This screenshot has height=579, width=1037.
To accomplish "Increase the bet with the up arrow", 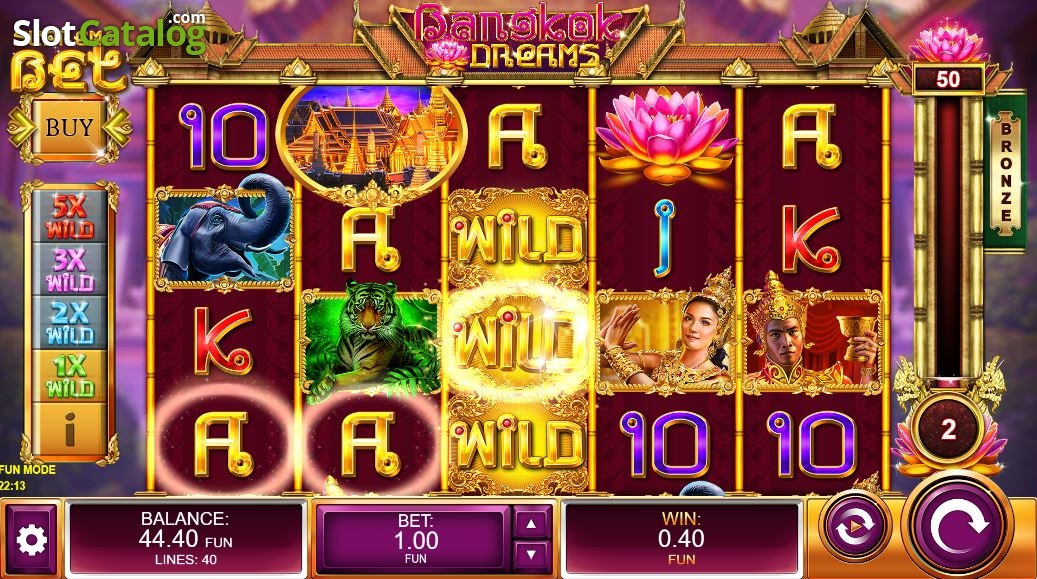I will pos(531,523).
